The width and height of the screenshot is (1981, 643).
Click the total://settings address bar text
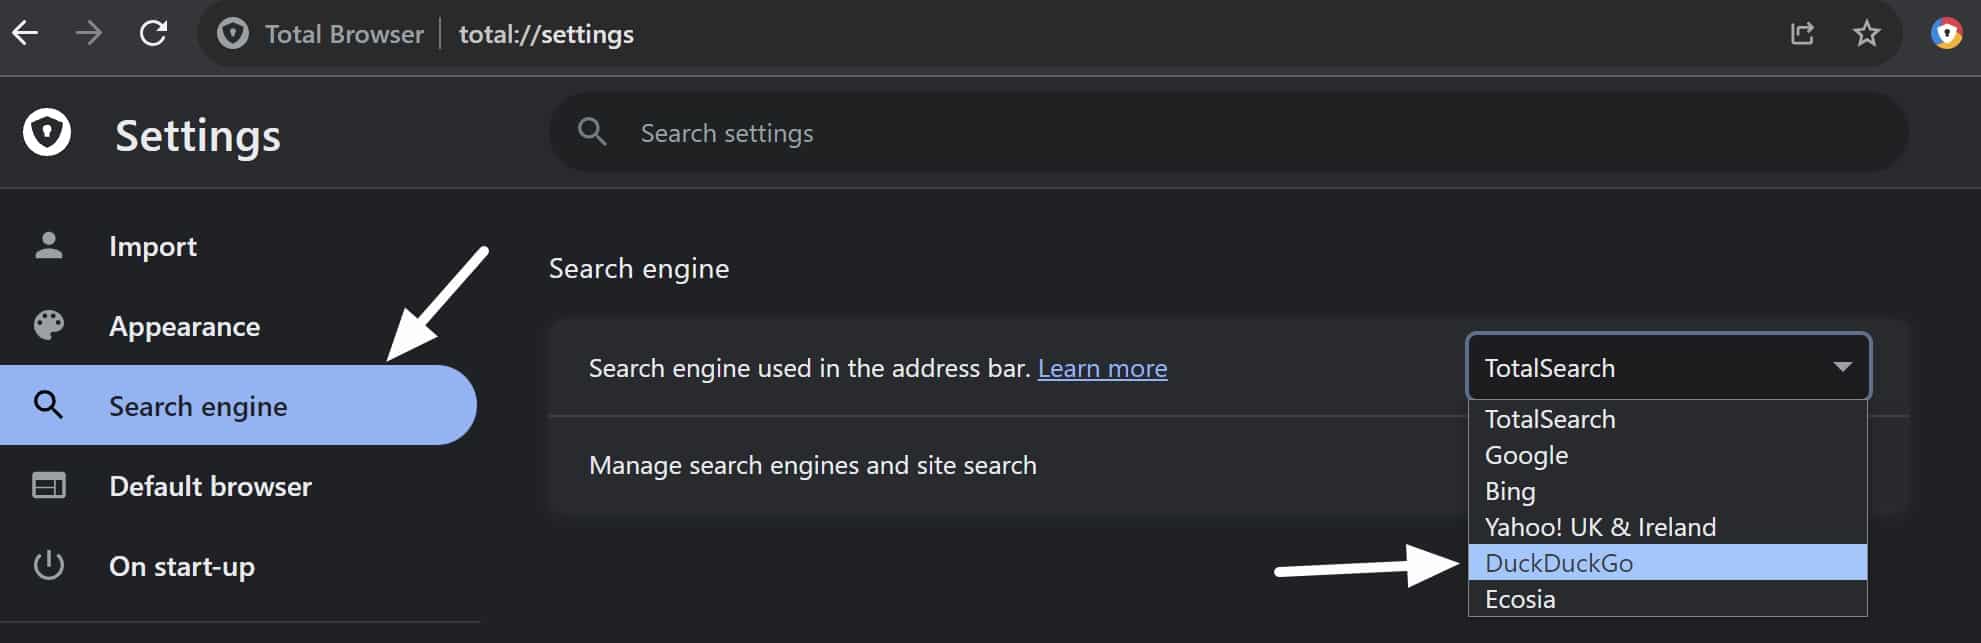click(546, 34)
